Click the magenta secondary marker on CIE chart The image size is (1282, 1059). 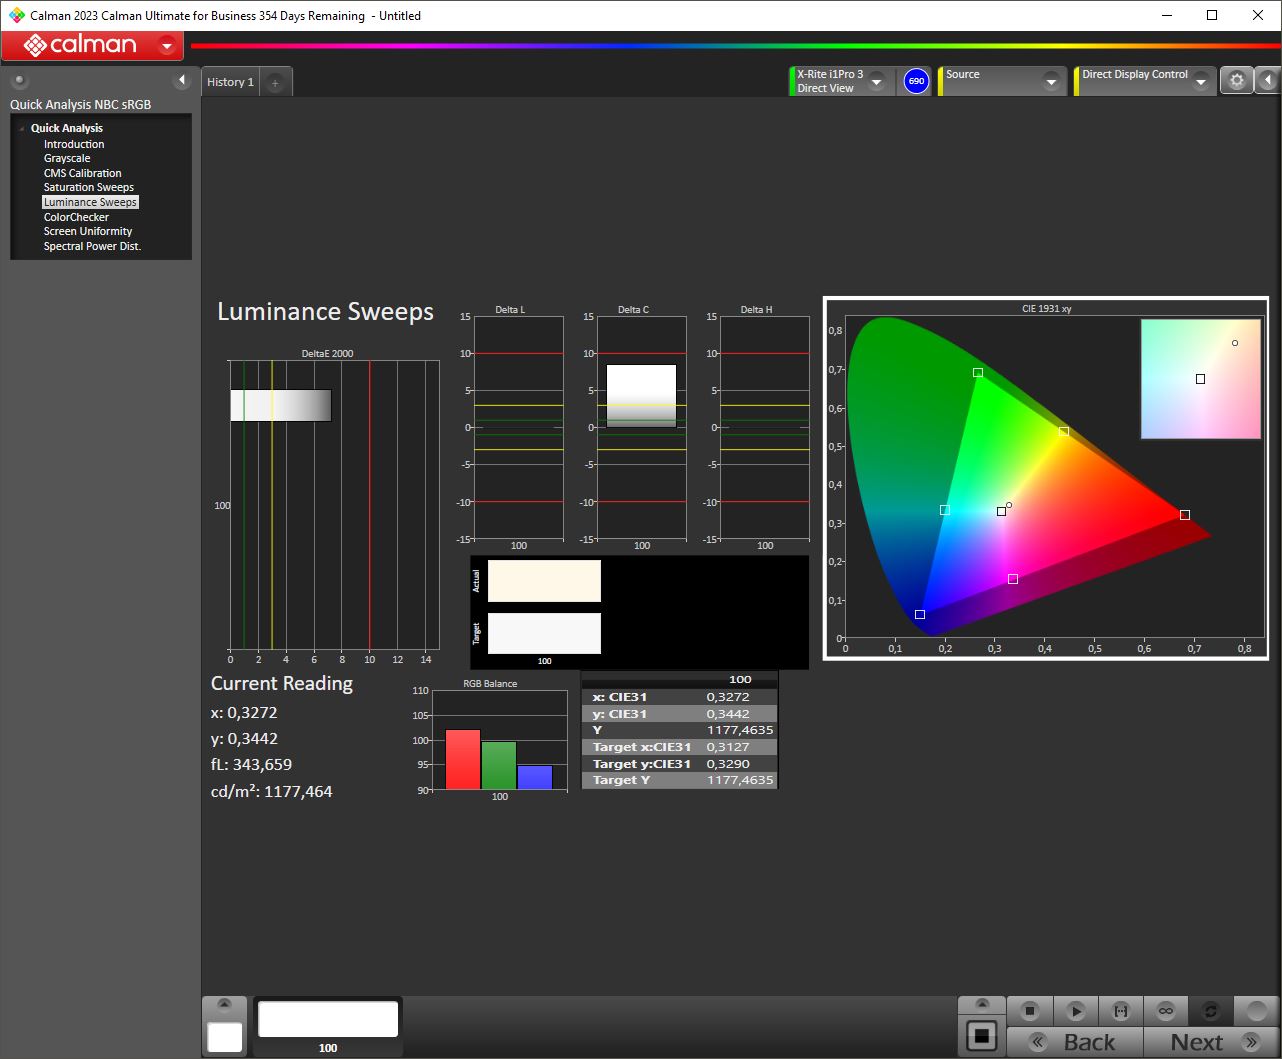[1013, 579]
